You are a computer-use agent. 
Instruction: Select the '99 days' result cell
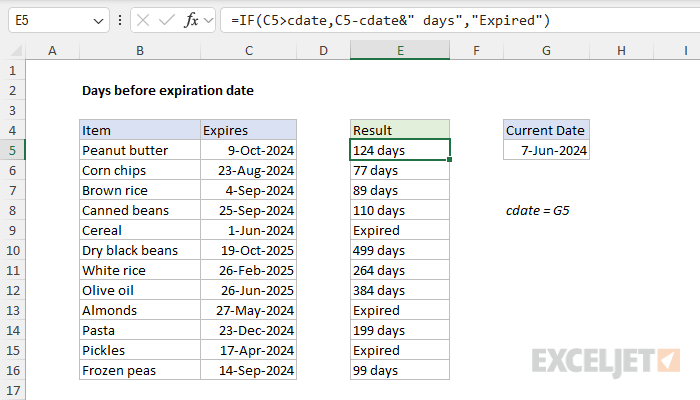point(400,370)
